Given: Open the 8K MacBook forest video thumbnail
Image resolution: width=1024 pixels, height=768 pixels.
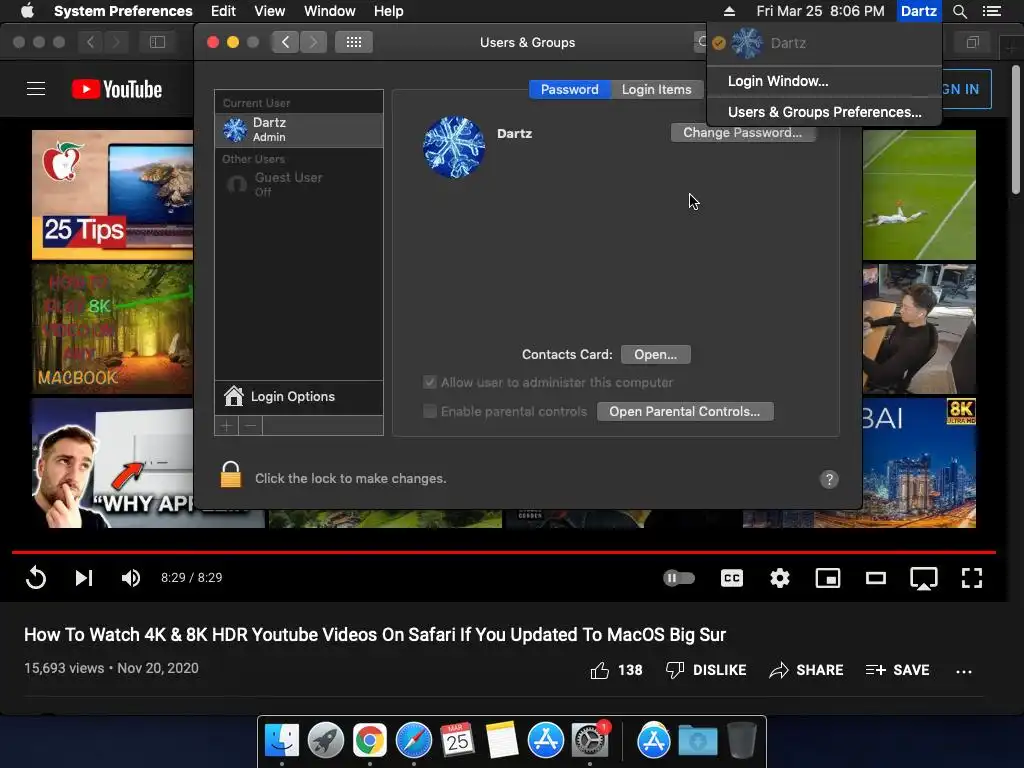Looking at the screenshot, I should click(112, 329).
